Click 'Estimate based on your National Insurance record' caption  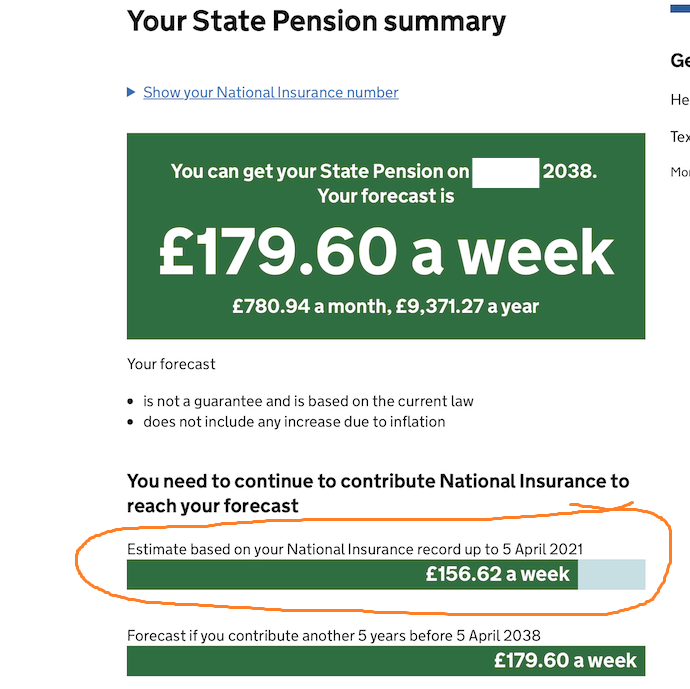pos(354,549)
